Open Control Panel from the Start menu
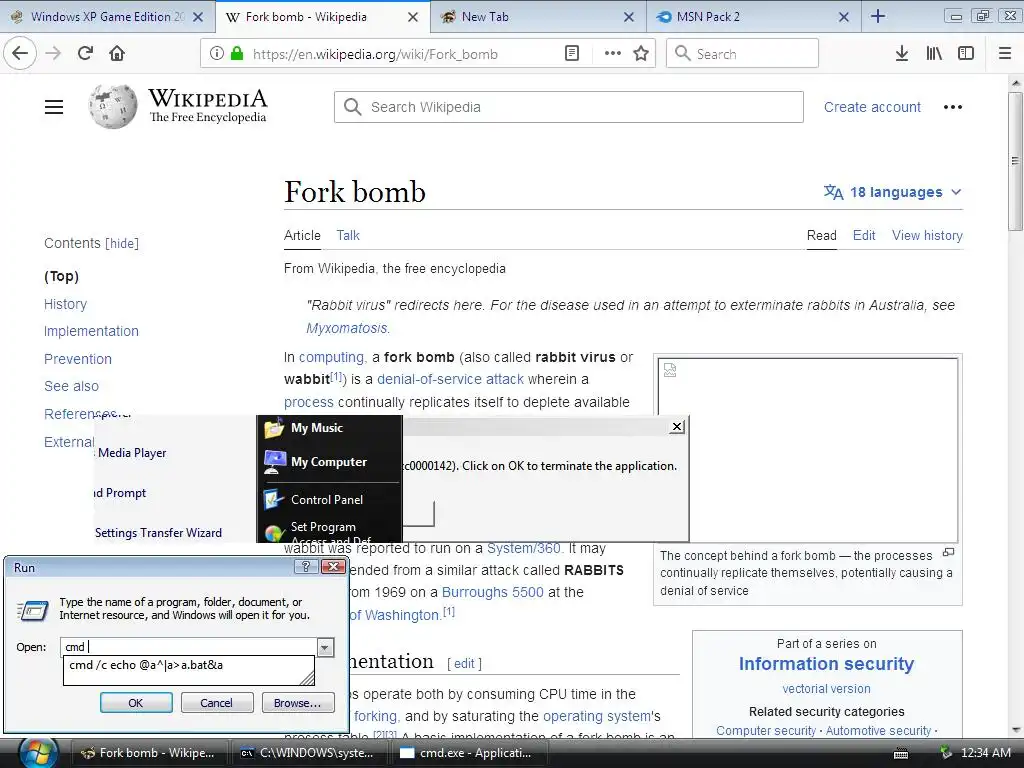1024x768 pixels. coord(327,500)
